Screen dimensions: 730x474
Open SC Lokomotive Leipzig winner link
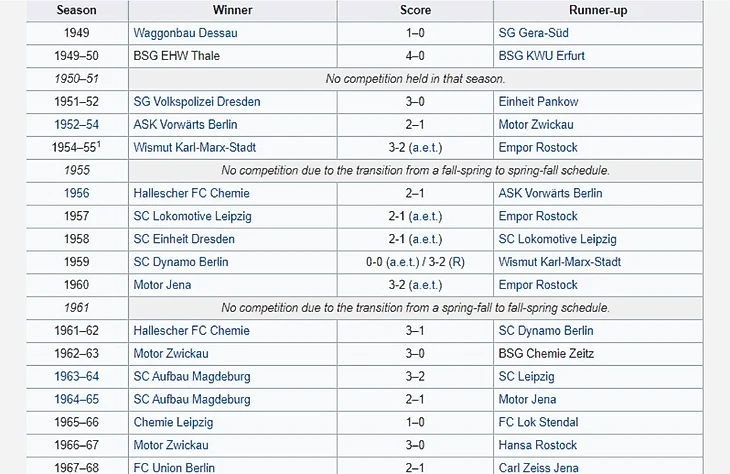click(193, 216)
